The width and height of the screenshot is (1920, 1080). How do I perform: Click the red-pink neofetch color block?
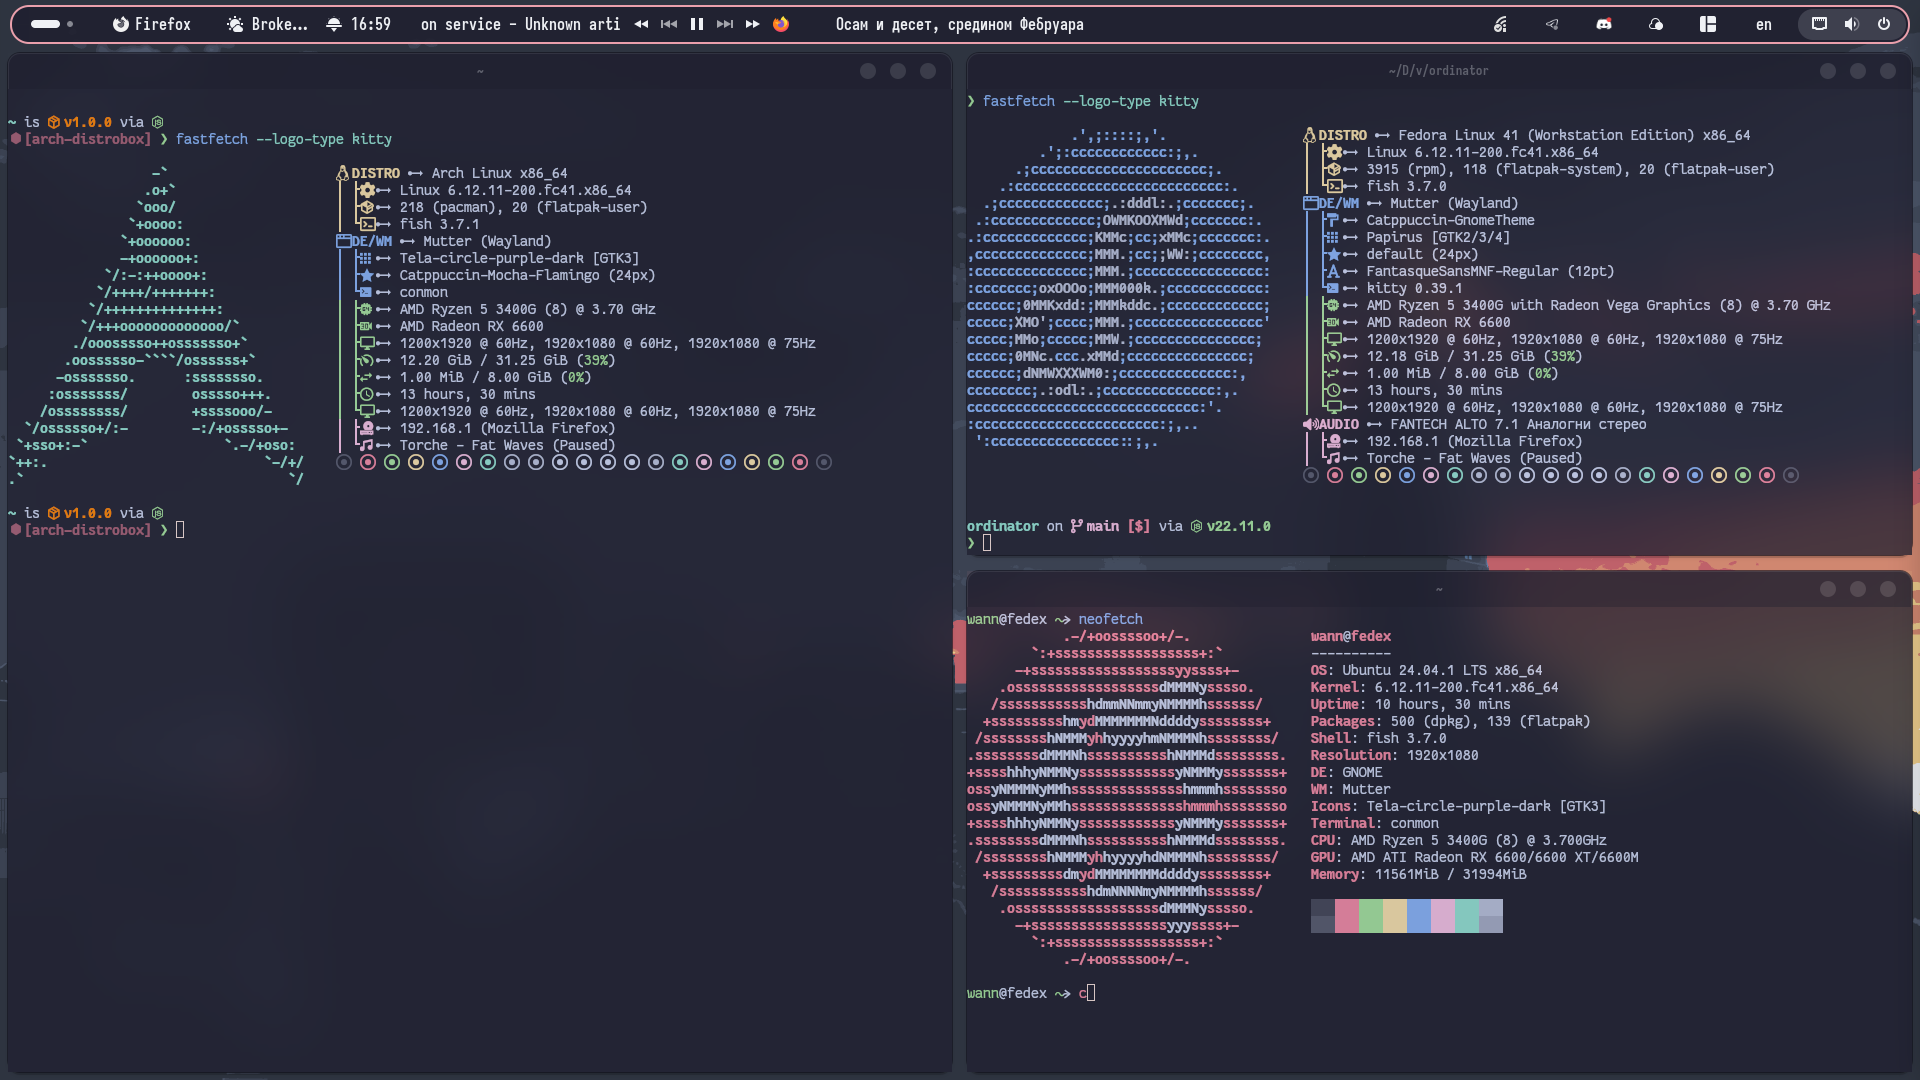[1346, 916]
